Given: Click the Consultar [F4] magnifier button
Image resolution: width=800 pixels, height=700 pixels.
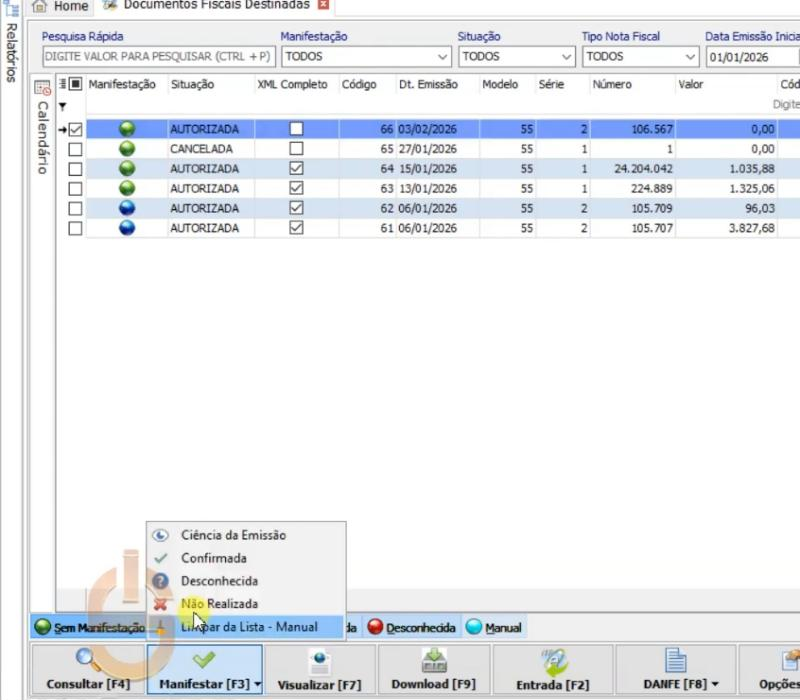Looking at the screenshot, I should (x=88, y=669).
